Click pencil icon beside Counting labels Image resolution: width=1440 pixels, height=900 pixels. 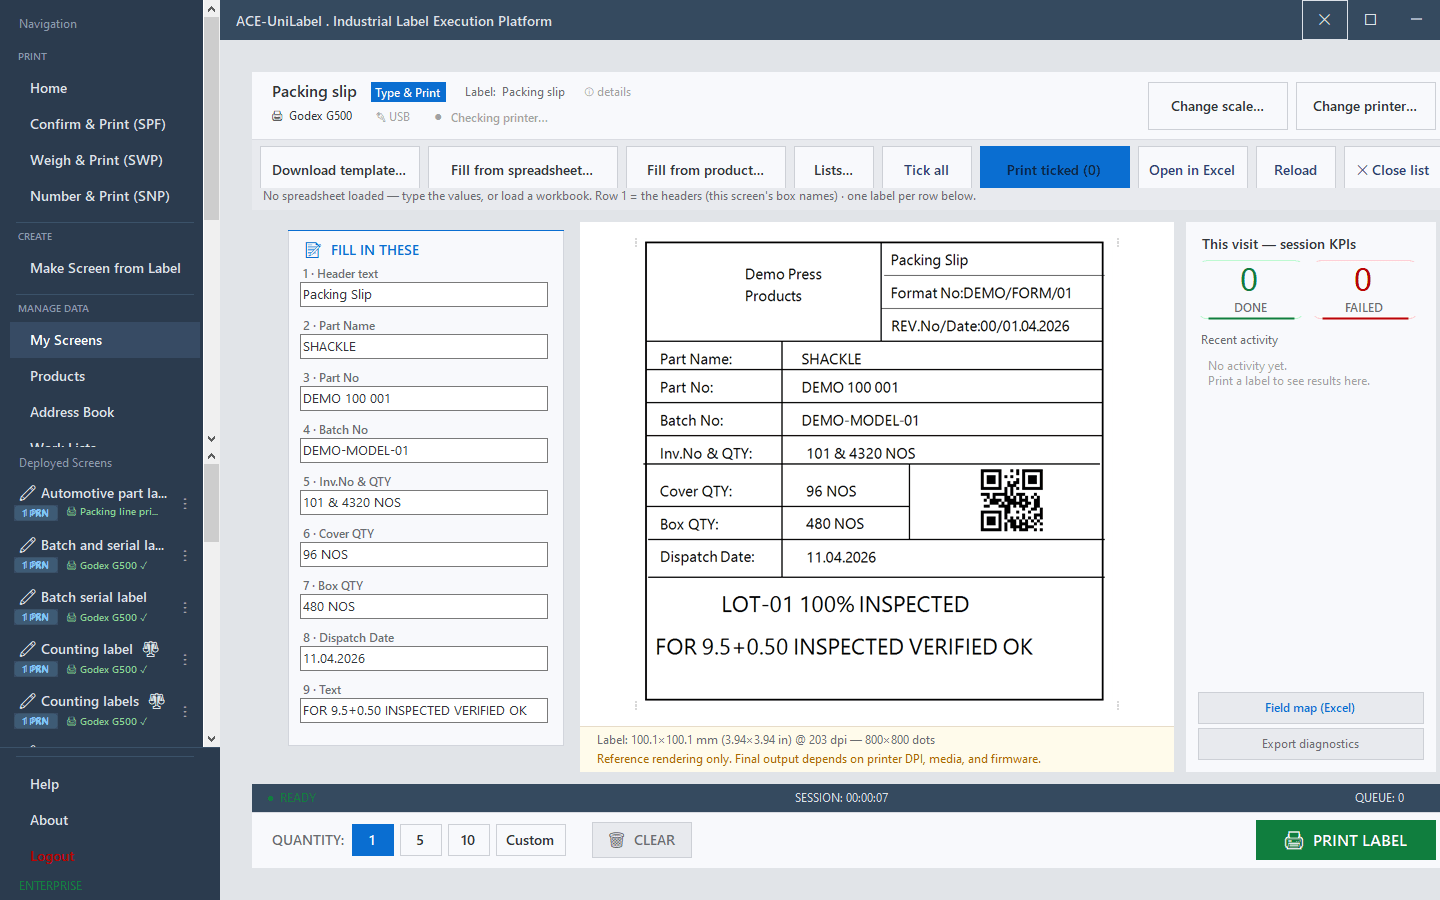[27, 701]
